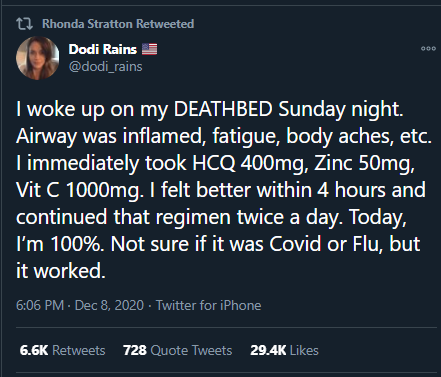Click the retweet arrows icon
The width and height of the screenshot is (441, 377).
coord(24,24)
